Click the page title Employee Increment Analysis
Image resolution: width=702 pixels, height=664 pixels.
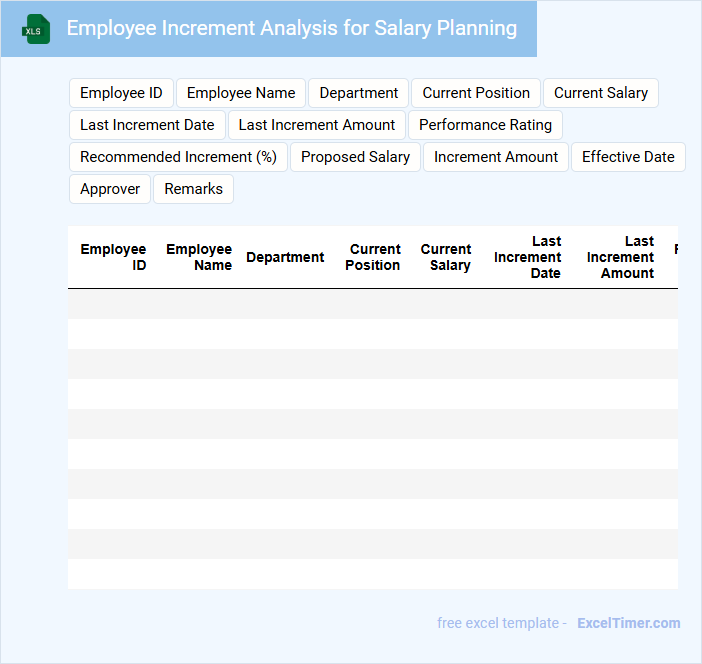pos(291,28)
